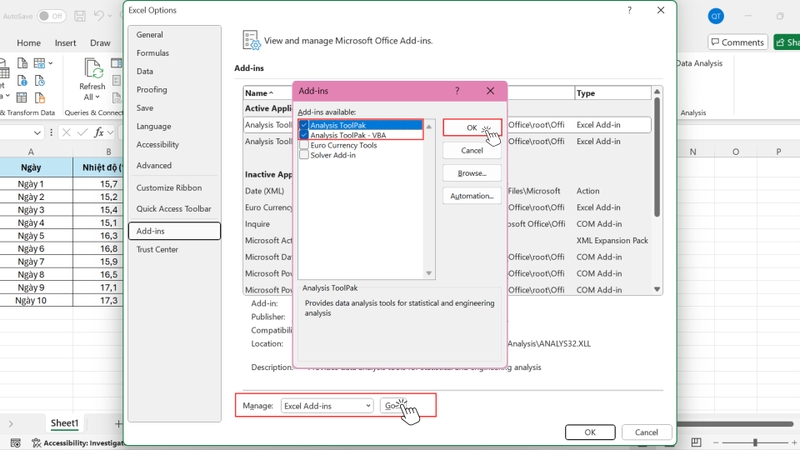Click the Add-ins available list scroll down arrow
The image size is (800, 450).
pyautogui.click(x=429, y=273)
